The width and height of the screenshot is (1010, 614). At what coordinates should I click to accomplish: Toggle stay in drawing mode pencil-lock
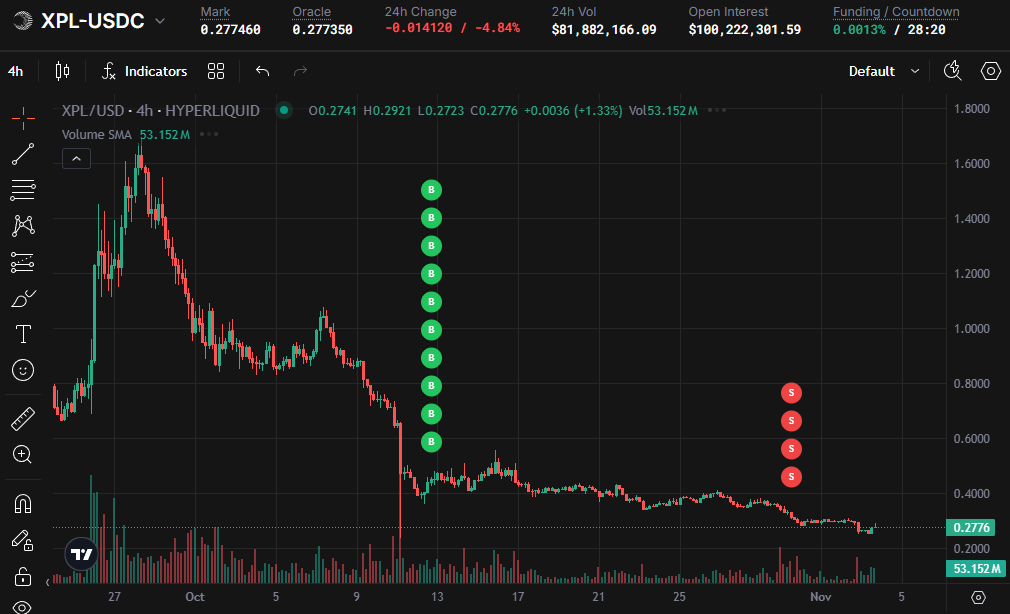23,541
